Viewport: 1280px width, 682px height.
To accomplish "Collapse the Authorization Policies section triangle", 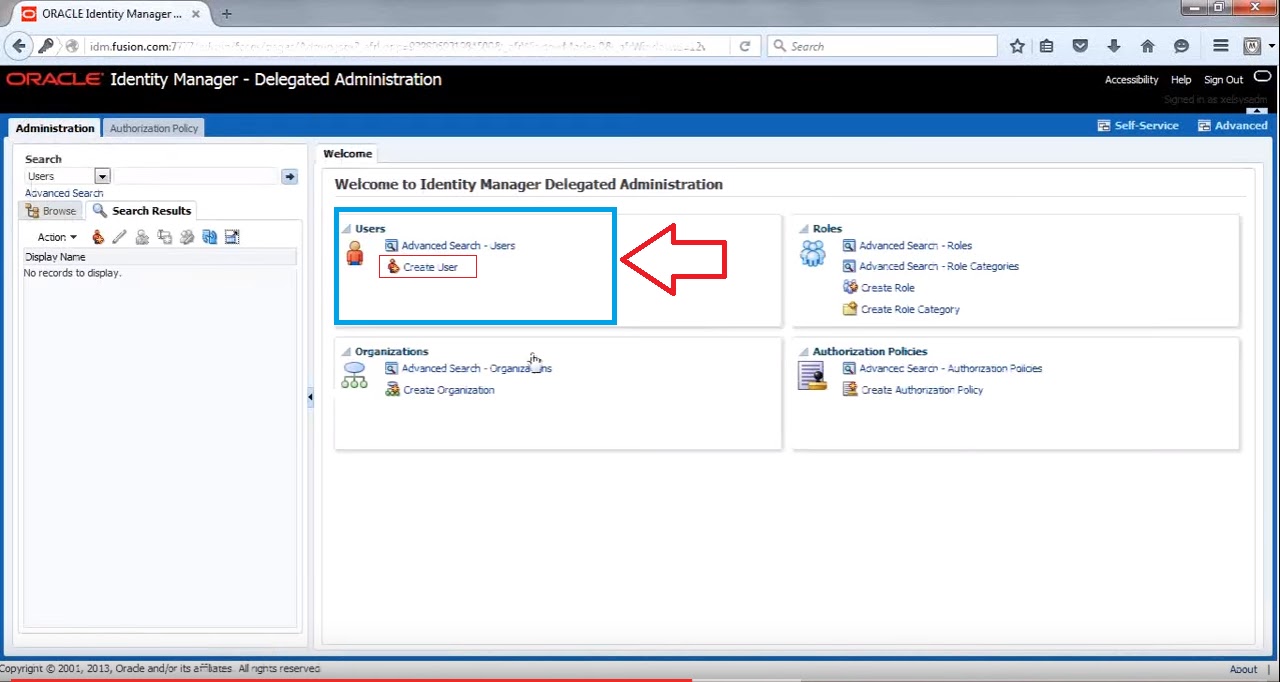I will click(x=805, y=351).
